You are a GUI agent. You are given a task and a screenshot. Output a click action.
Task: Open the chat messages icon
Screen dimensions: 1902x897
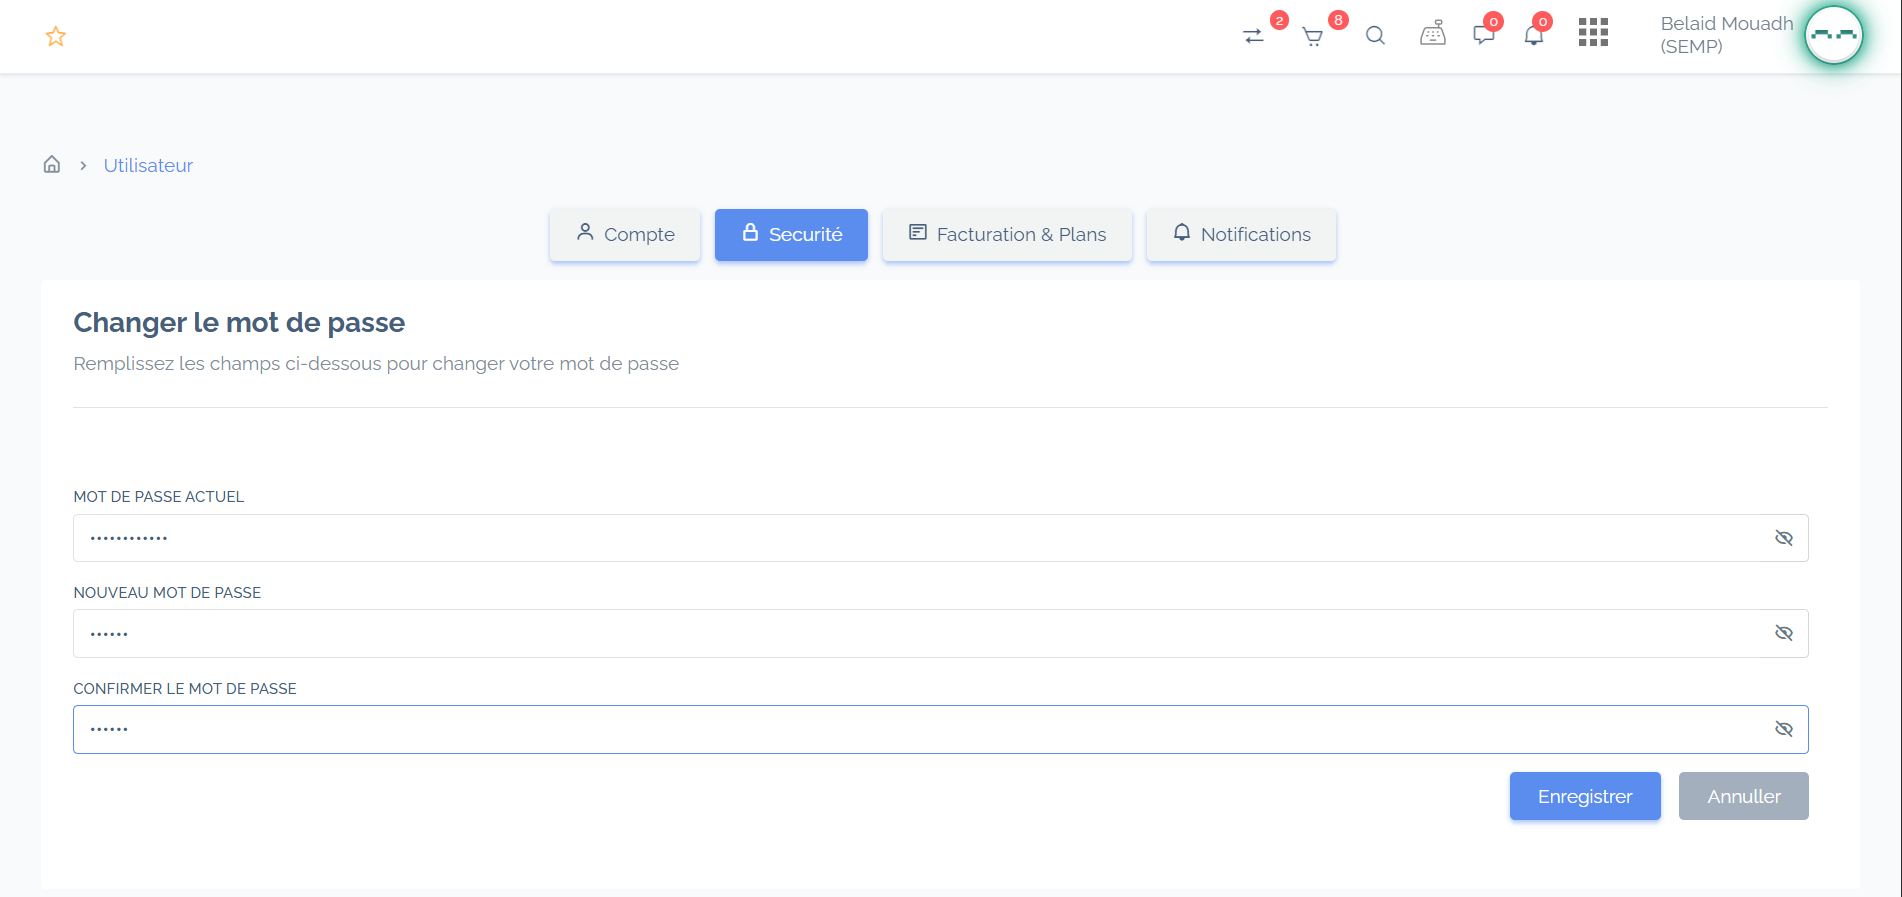click(1484, 36)
